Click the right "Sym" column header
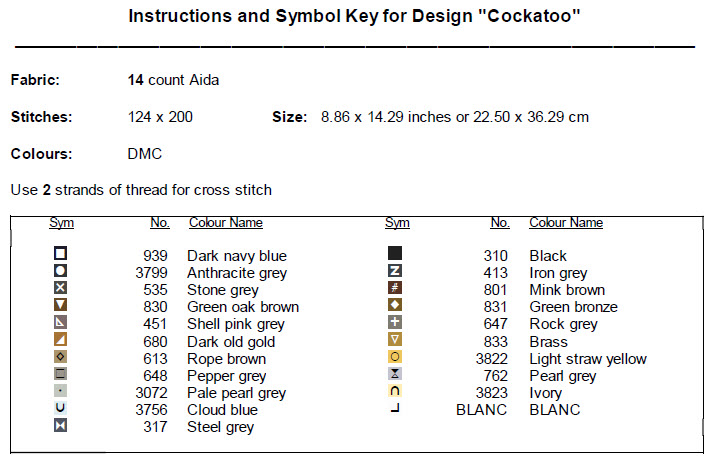Viewport: 717px width, 458px height. pos(397,223)
